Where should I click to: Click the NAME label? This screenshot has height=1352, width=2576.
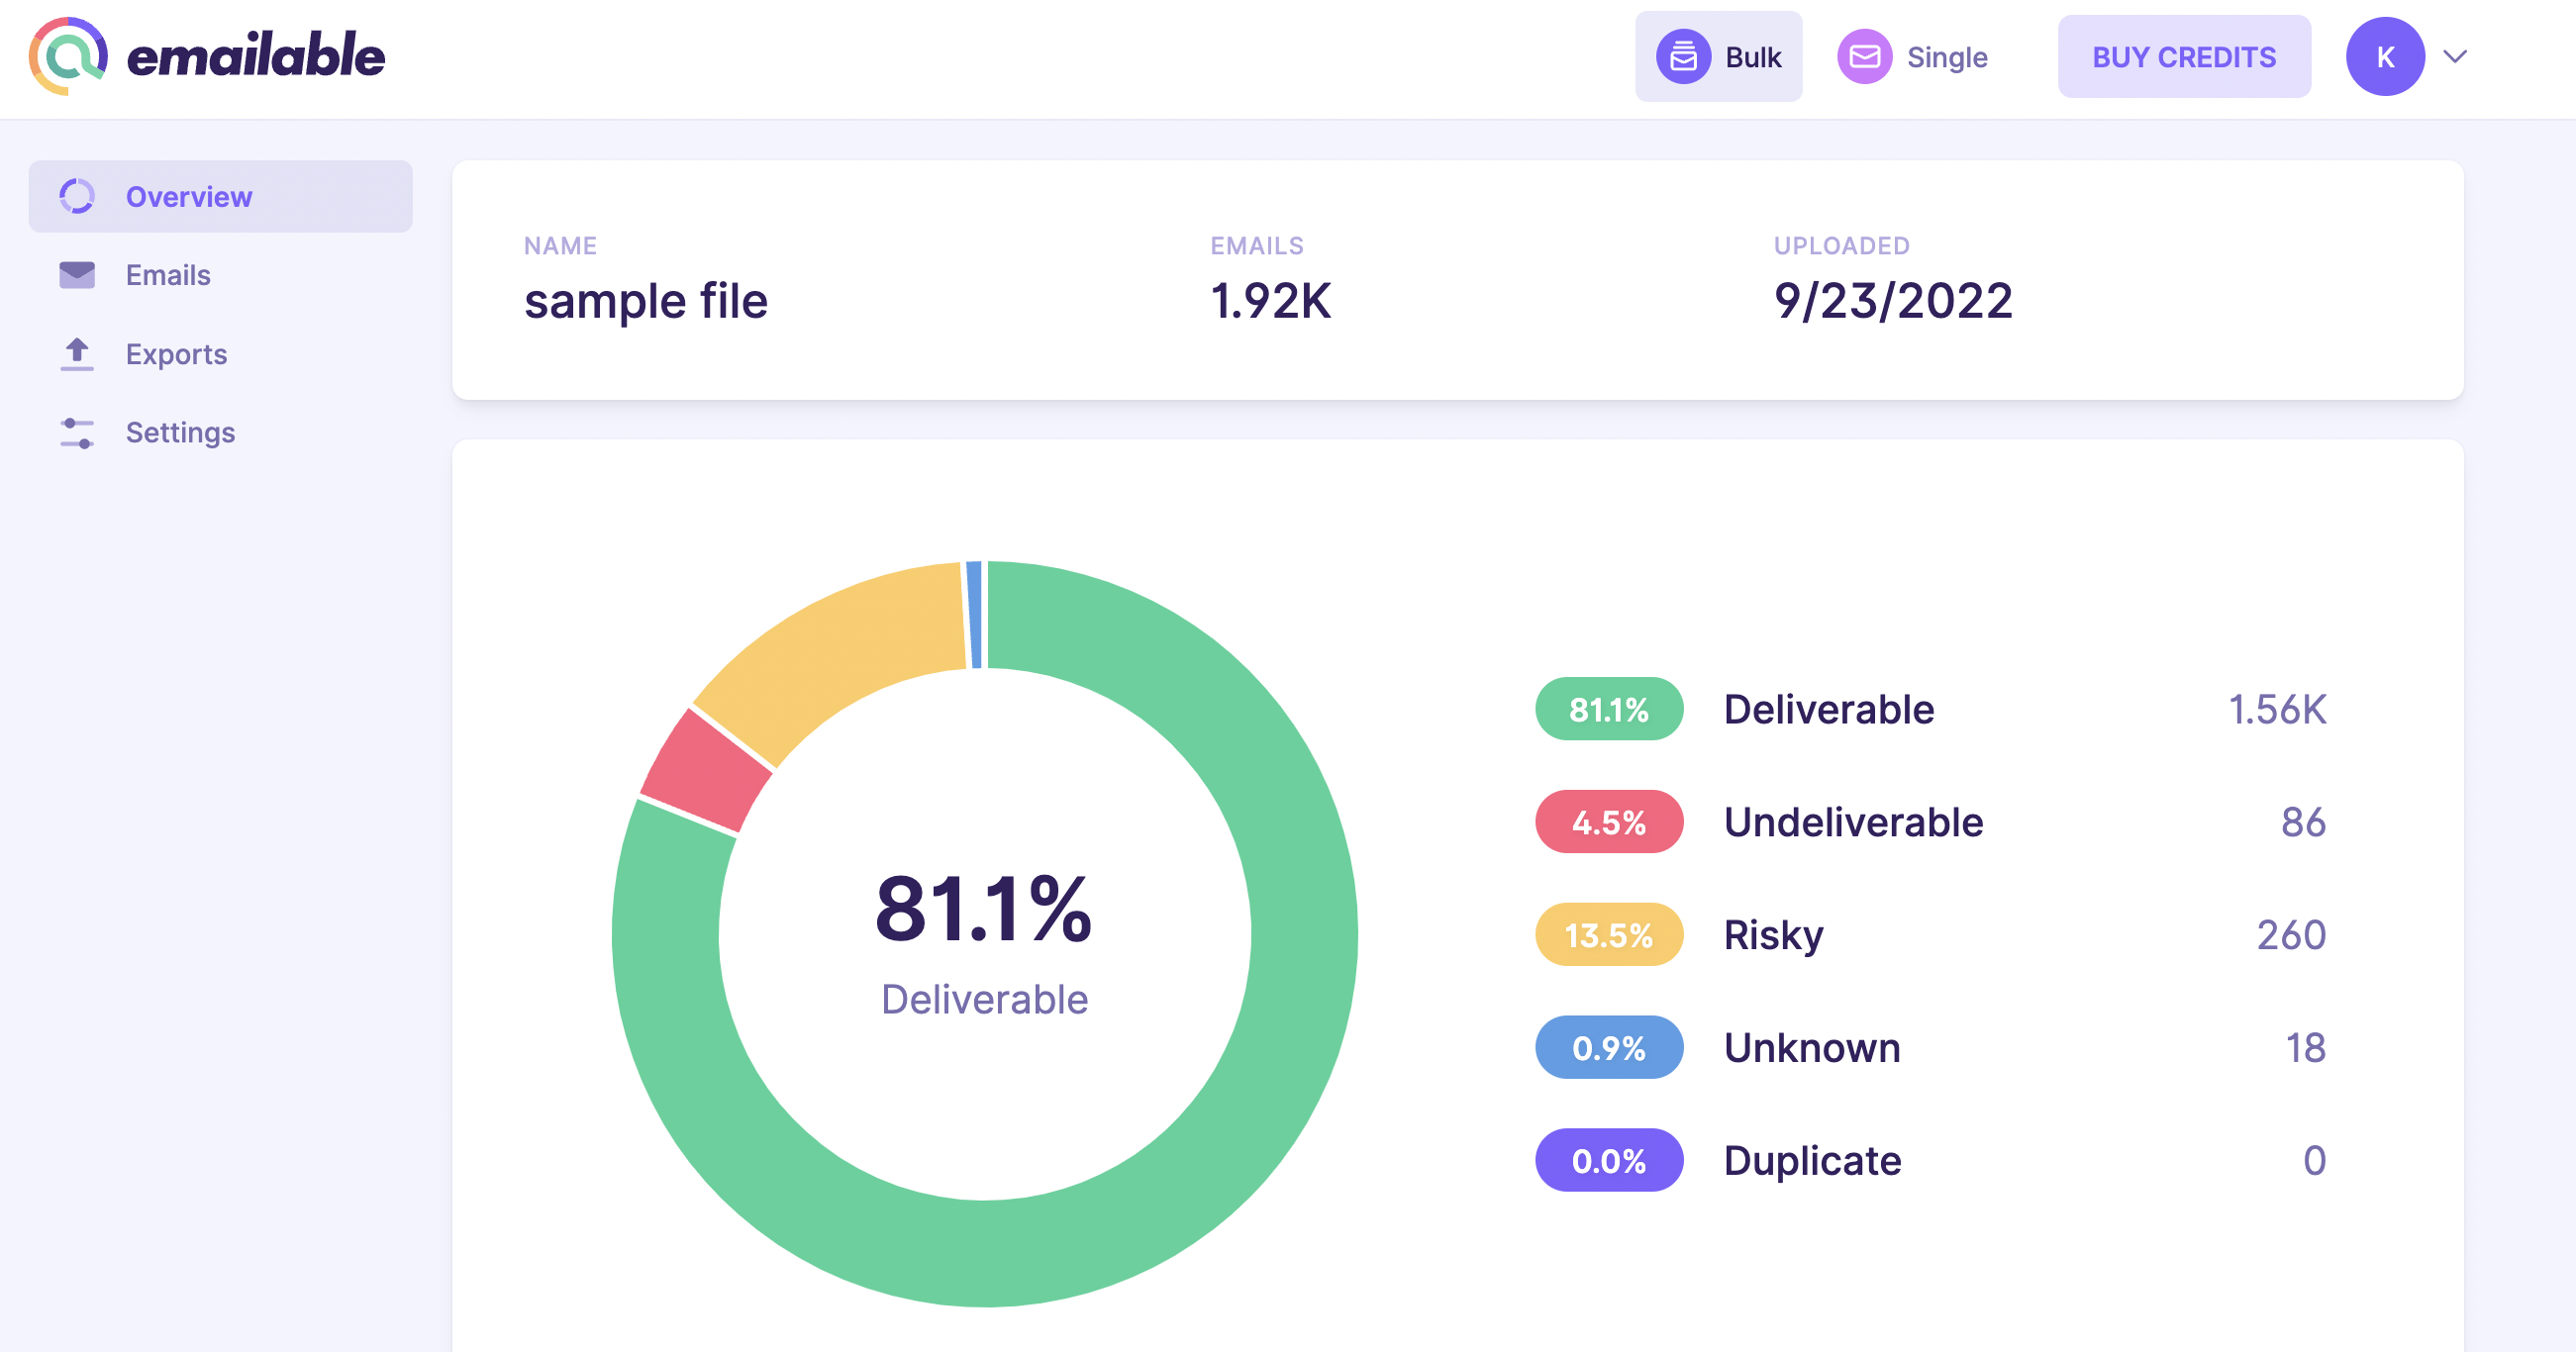coord(560,246)
